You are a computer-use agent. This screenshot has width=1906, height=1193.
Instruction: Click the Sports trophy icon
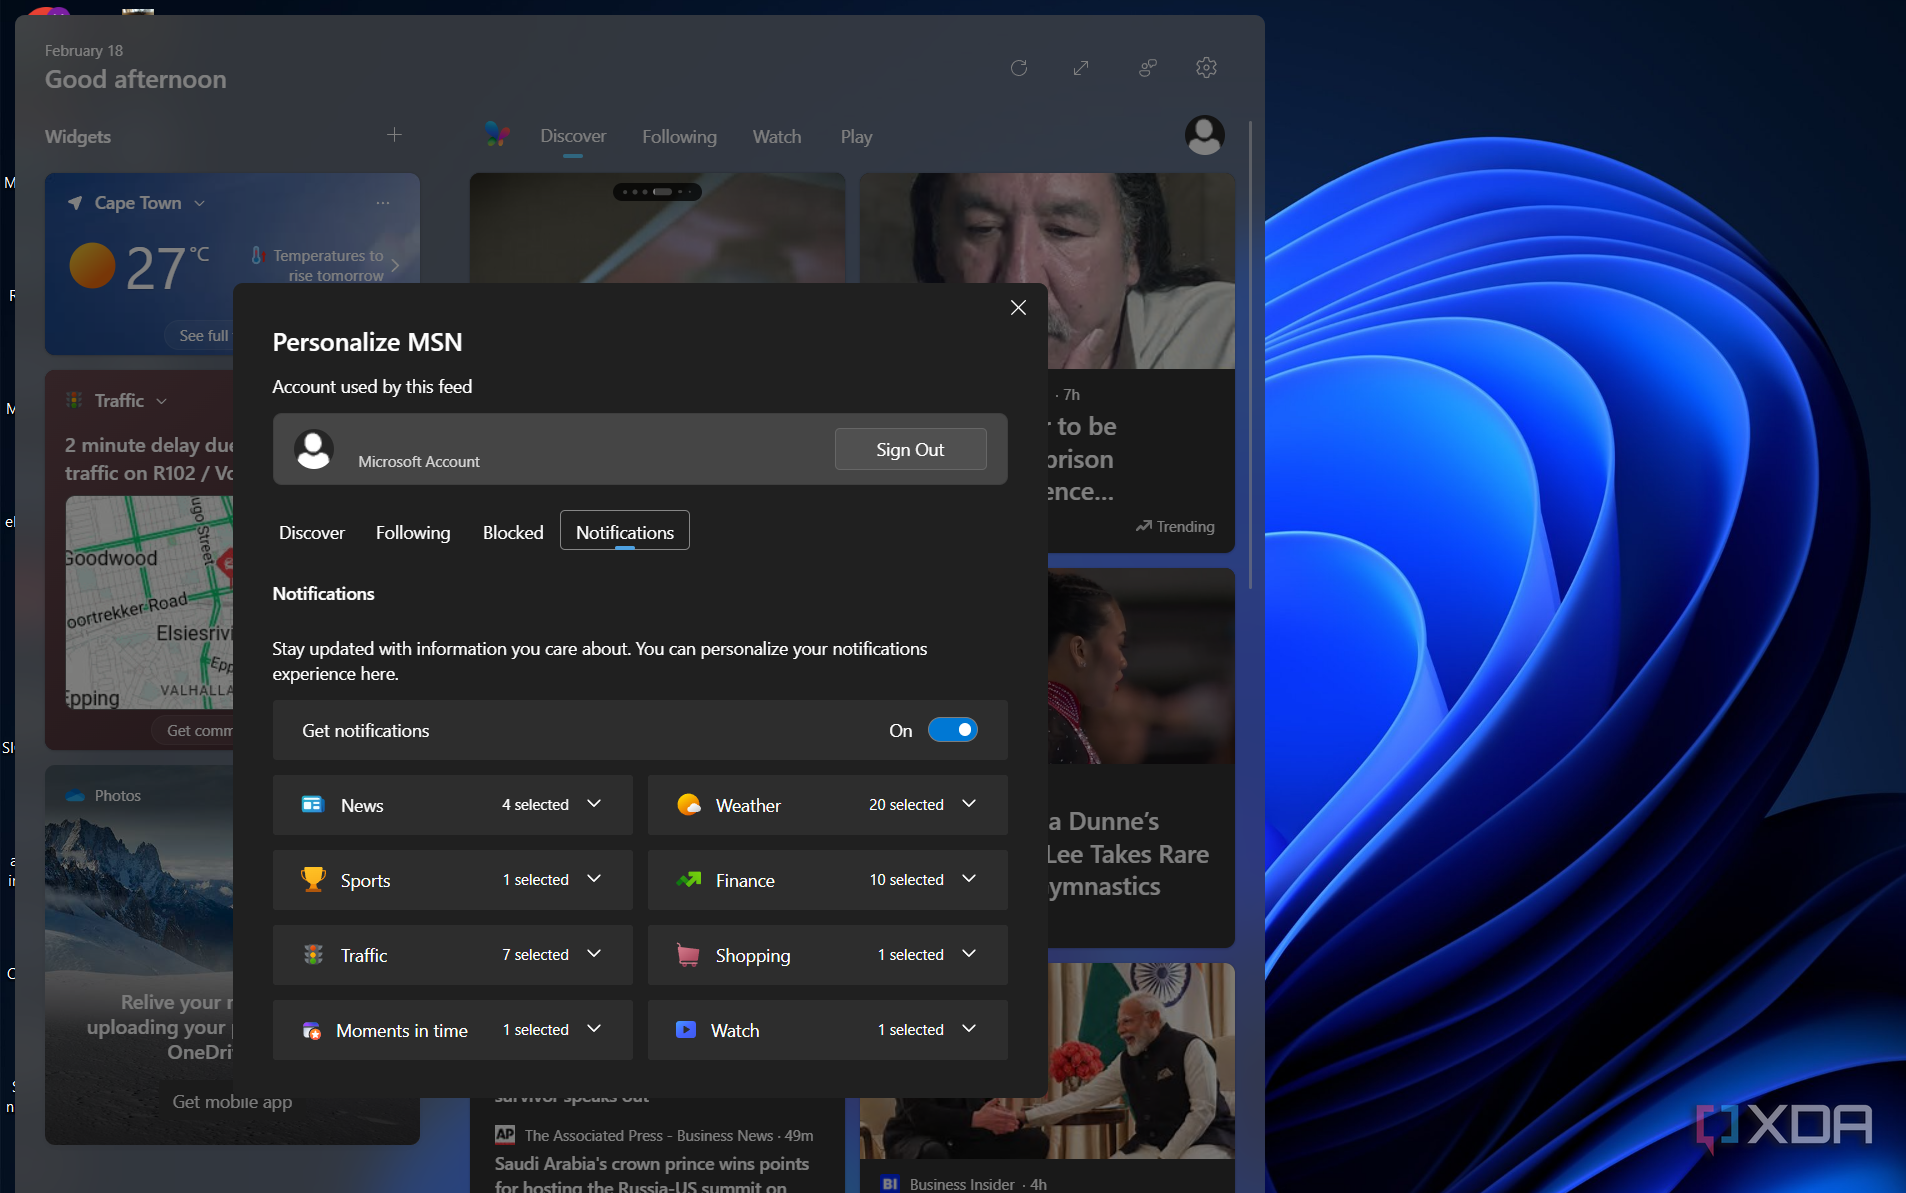click(313, 879)
